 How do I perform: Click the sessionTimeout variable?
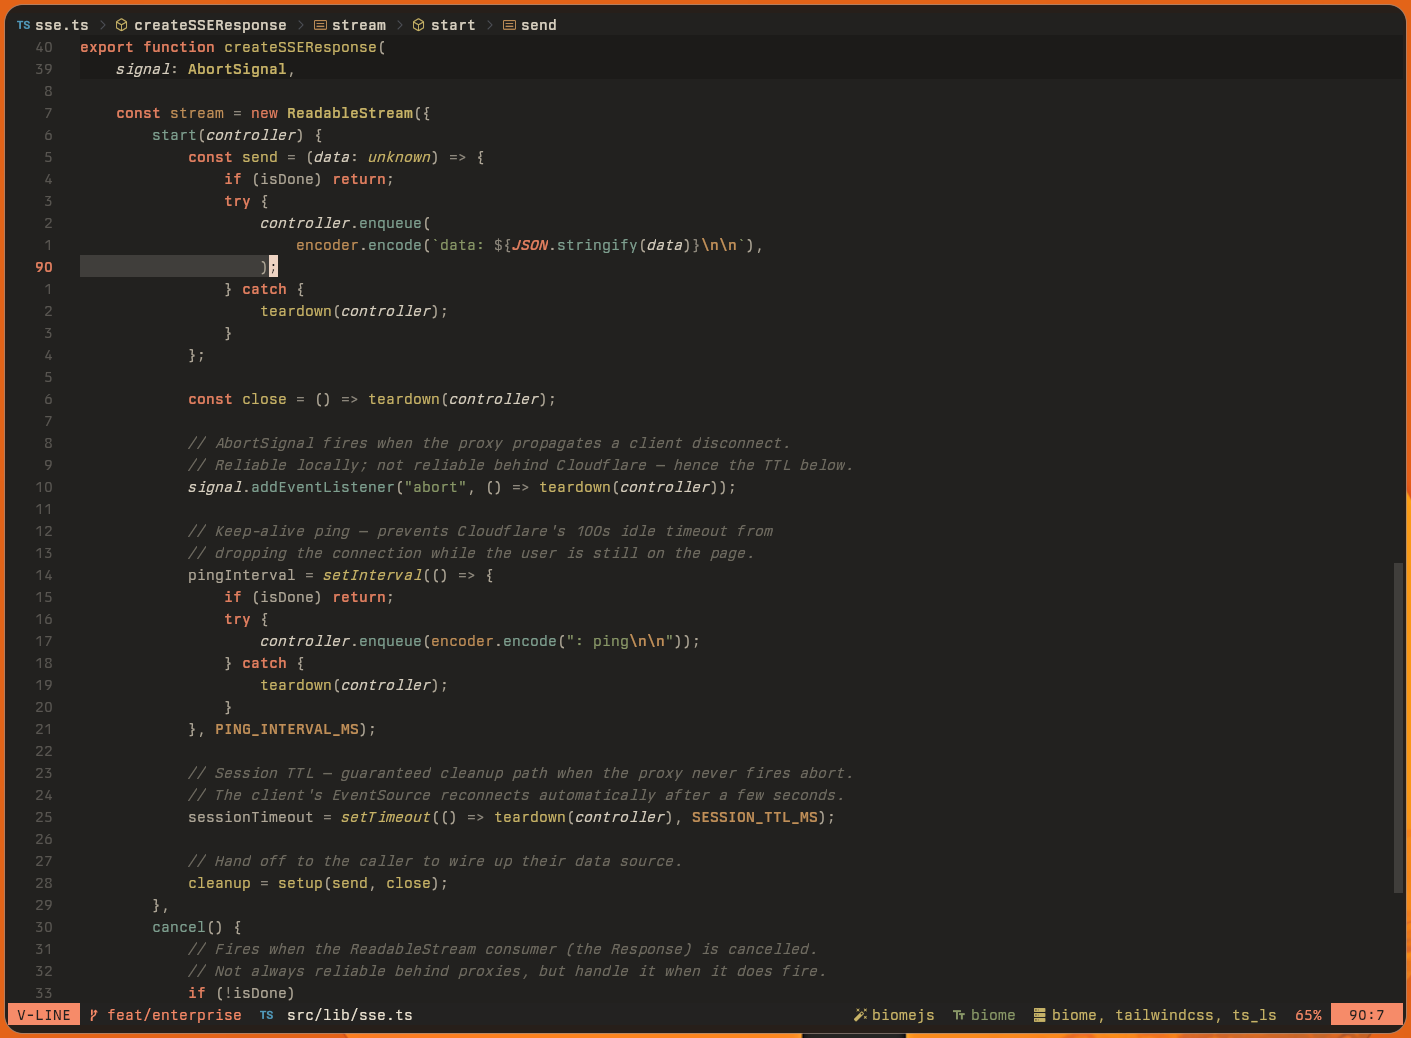click(251, 817)
